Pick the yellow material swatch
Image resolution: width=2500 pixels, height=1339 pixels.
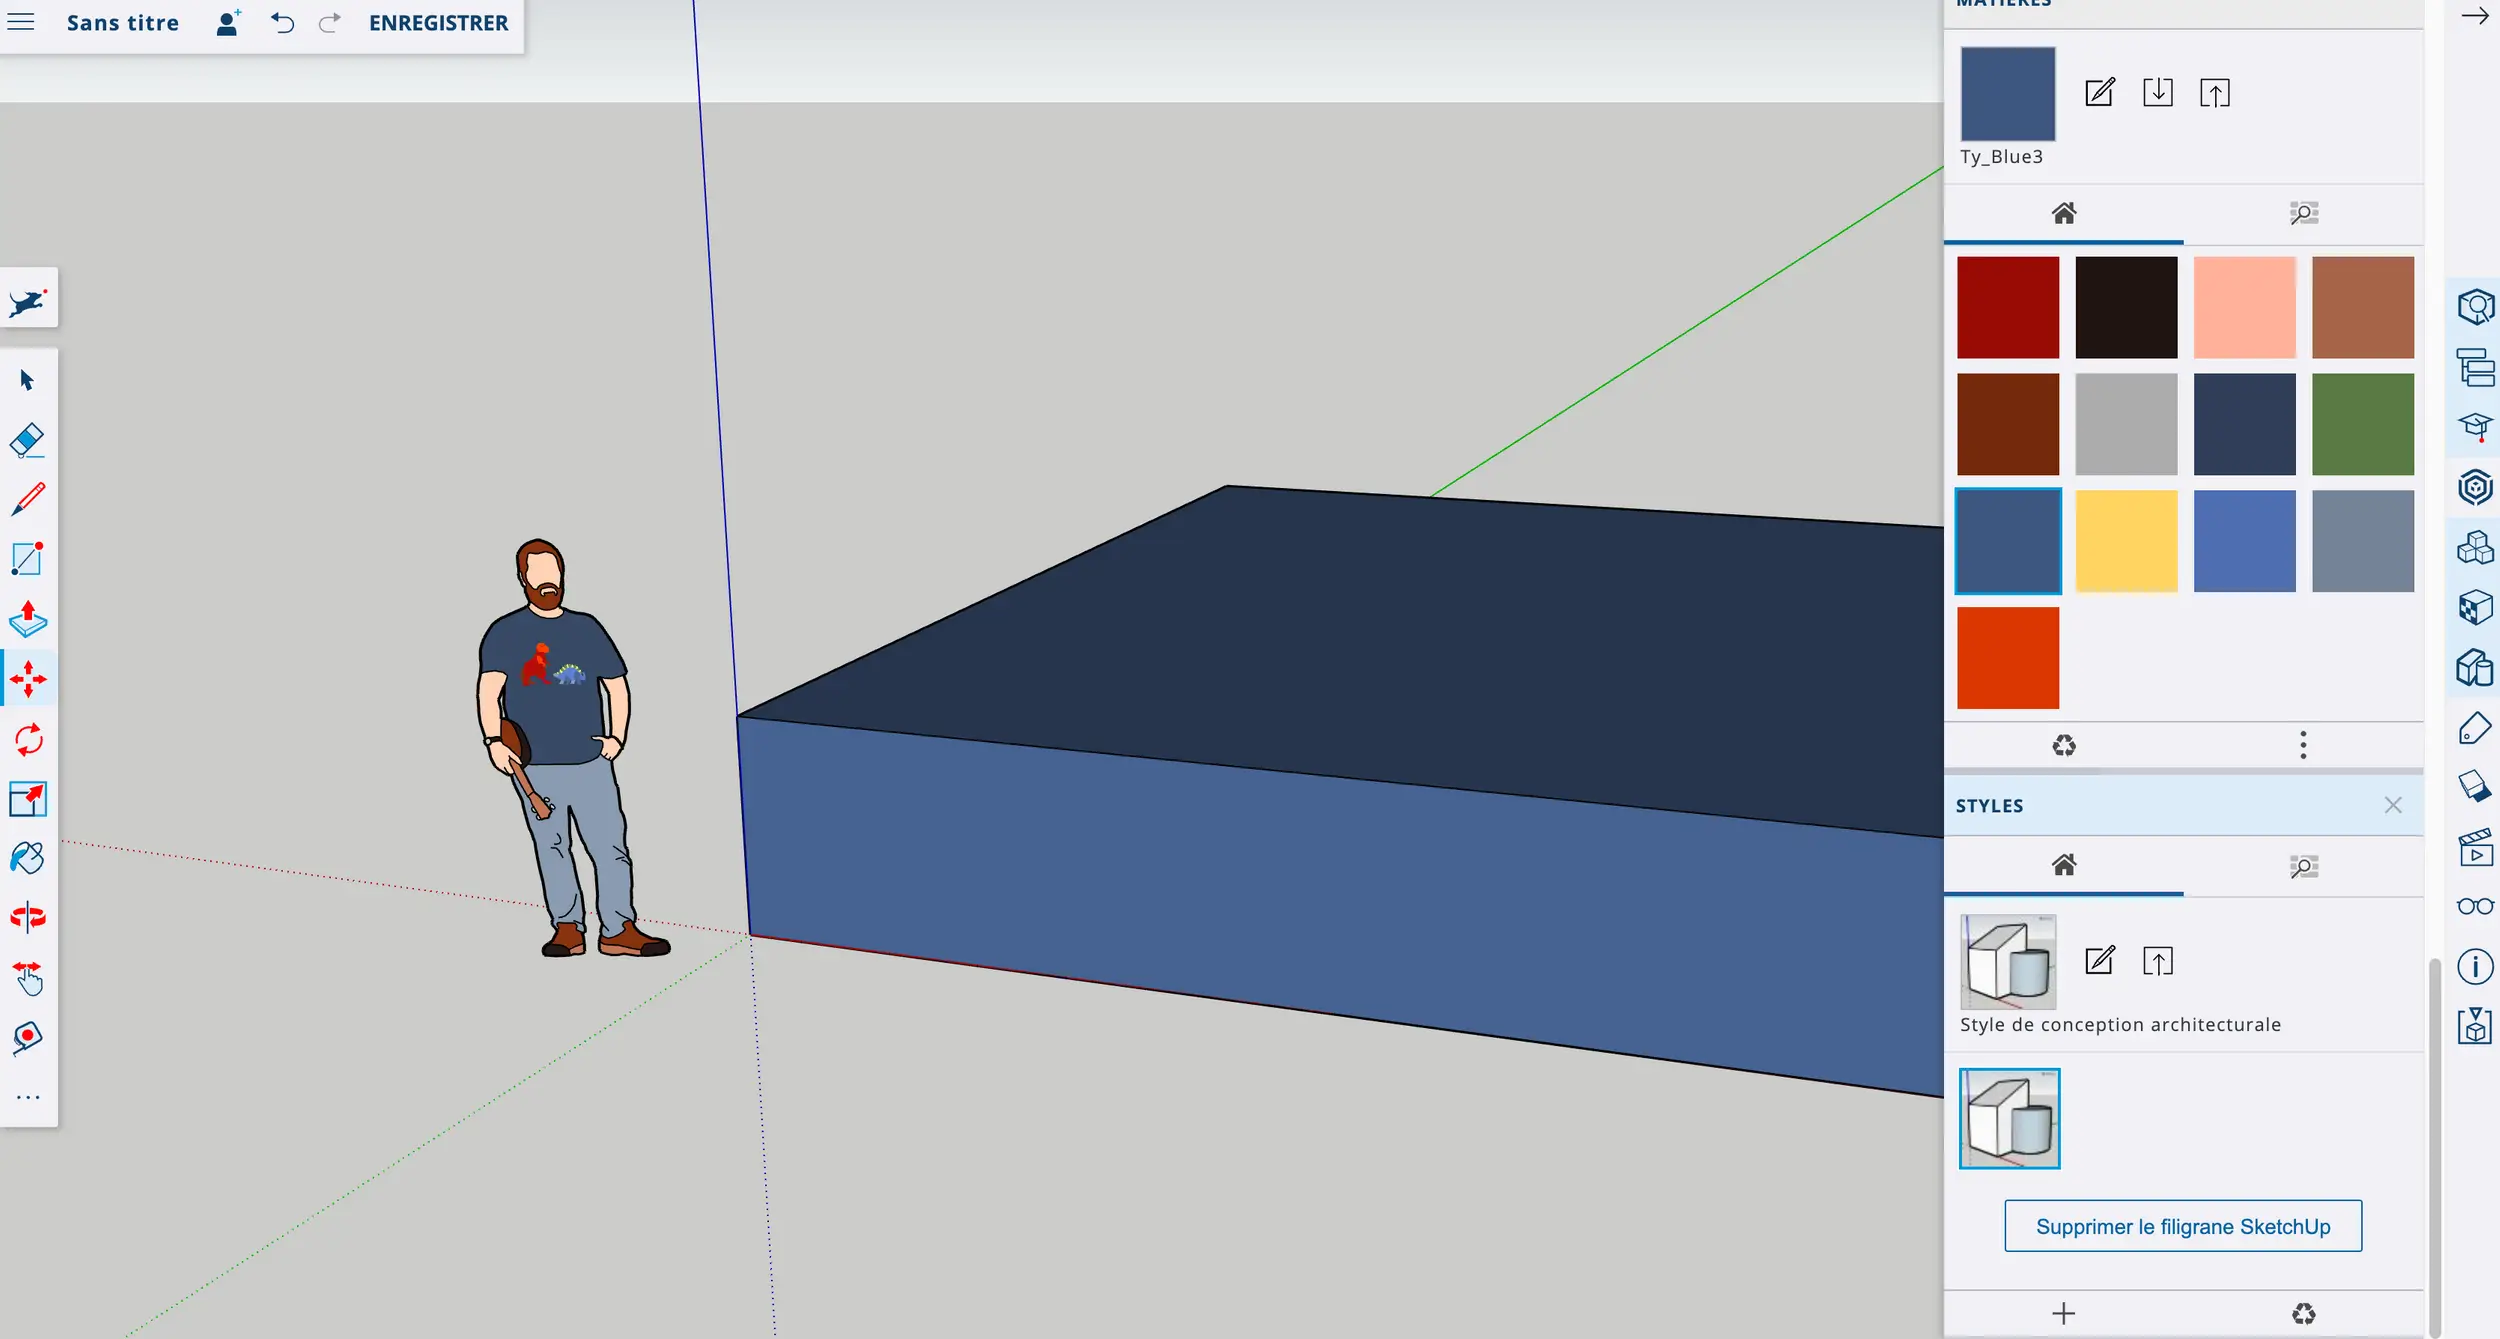2126,541
